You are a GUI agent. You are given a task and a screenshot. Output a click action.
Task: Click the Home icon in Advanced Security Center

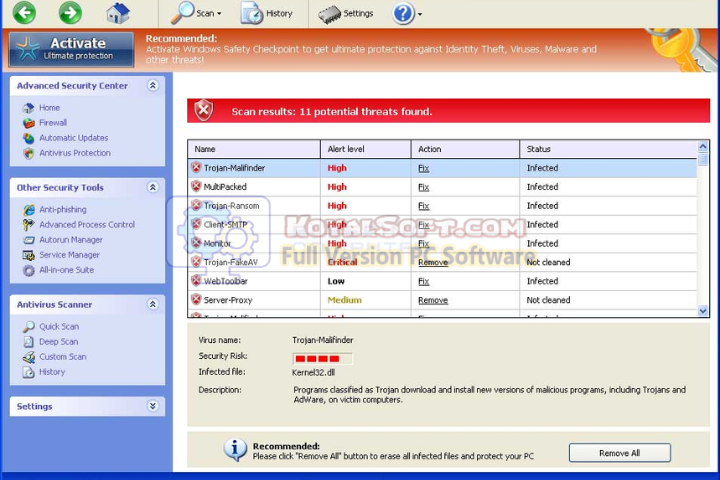click(28, 107)
